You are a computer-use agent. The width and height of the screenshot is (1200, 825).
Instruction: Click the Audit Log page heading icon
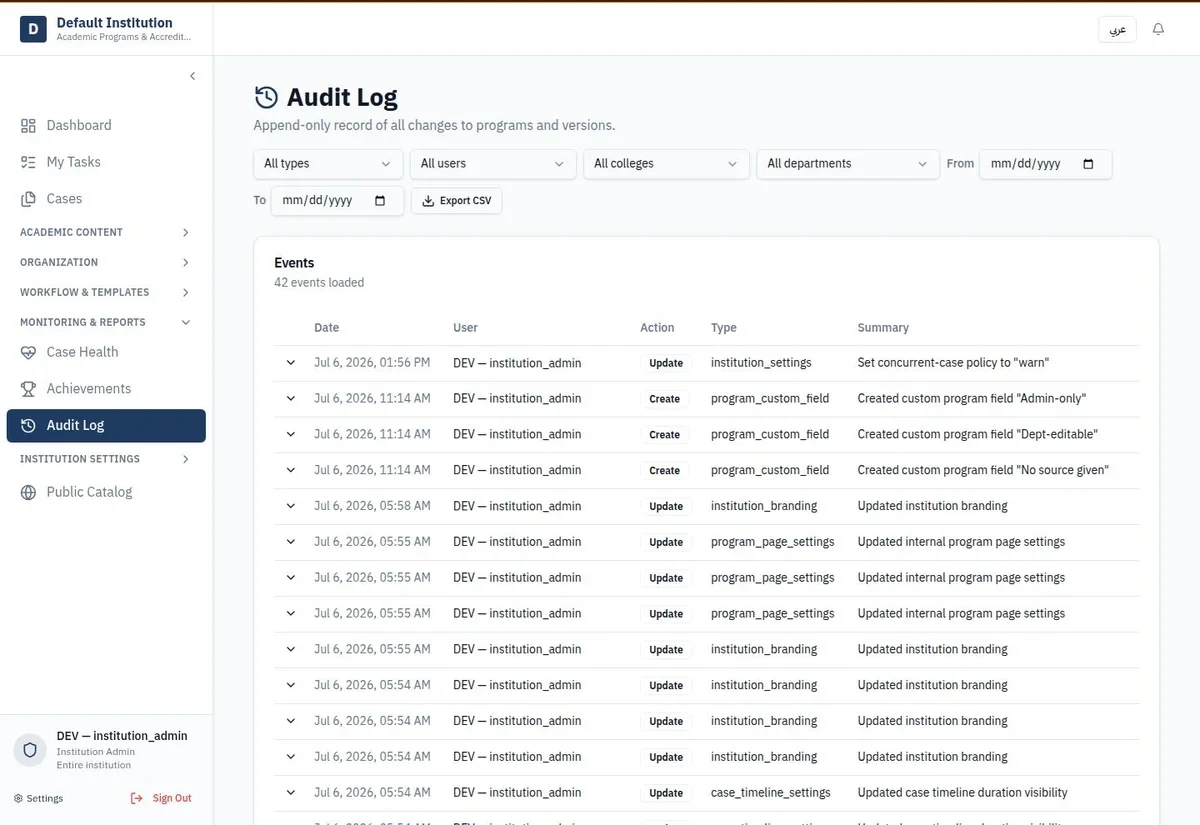266,97
